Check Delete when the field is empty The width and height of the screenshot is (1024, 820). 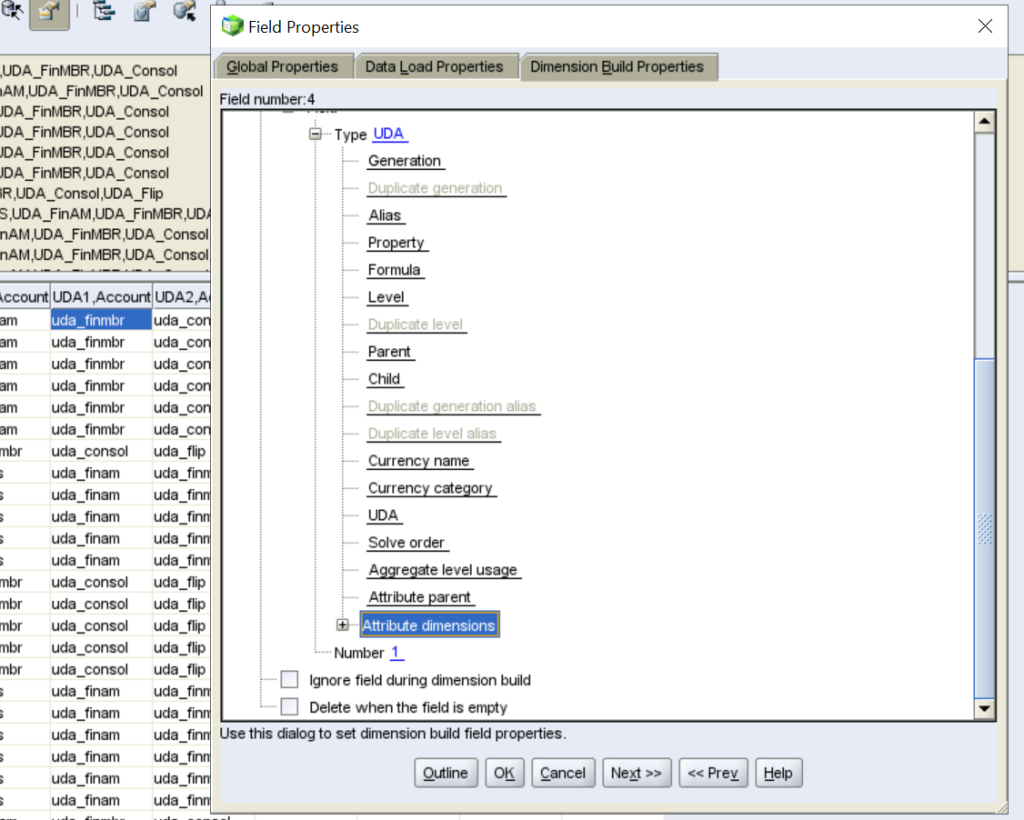pyautogui.click(x=290, y=706)
